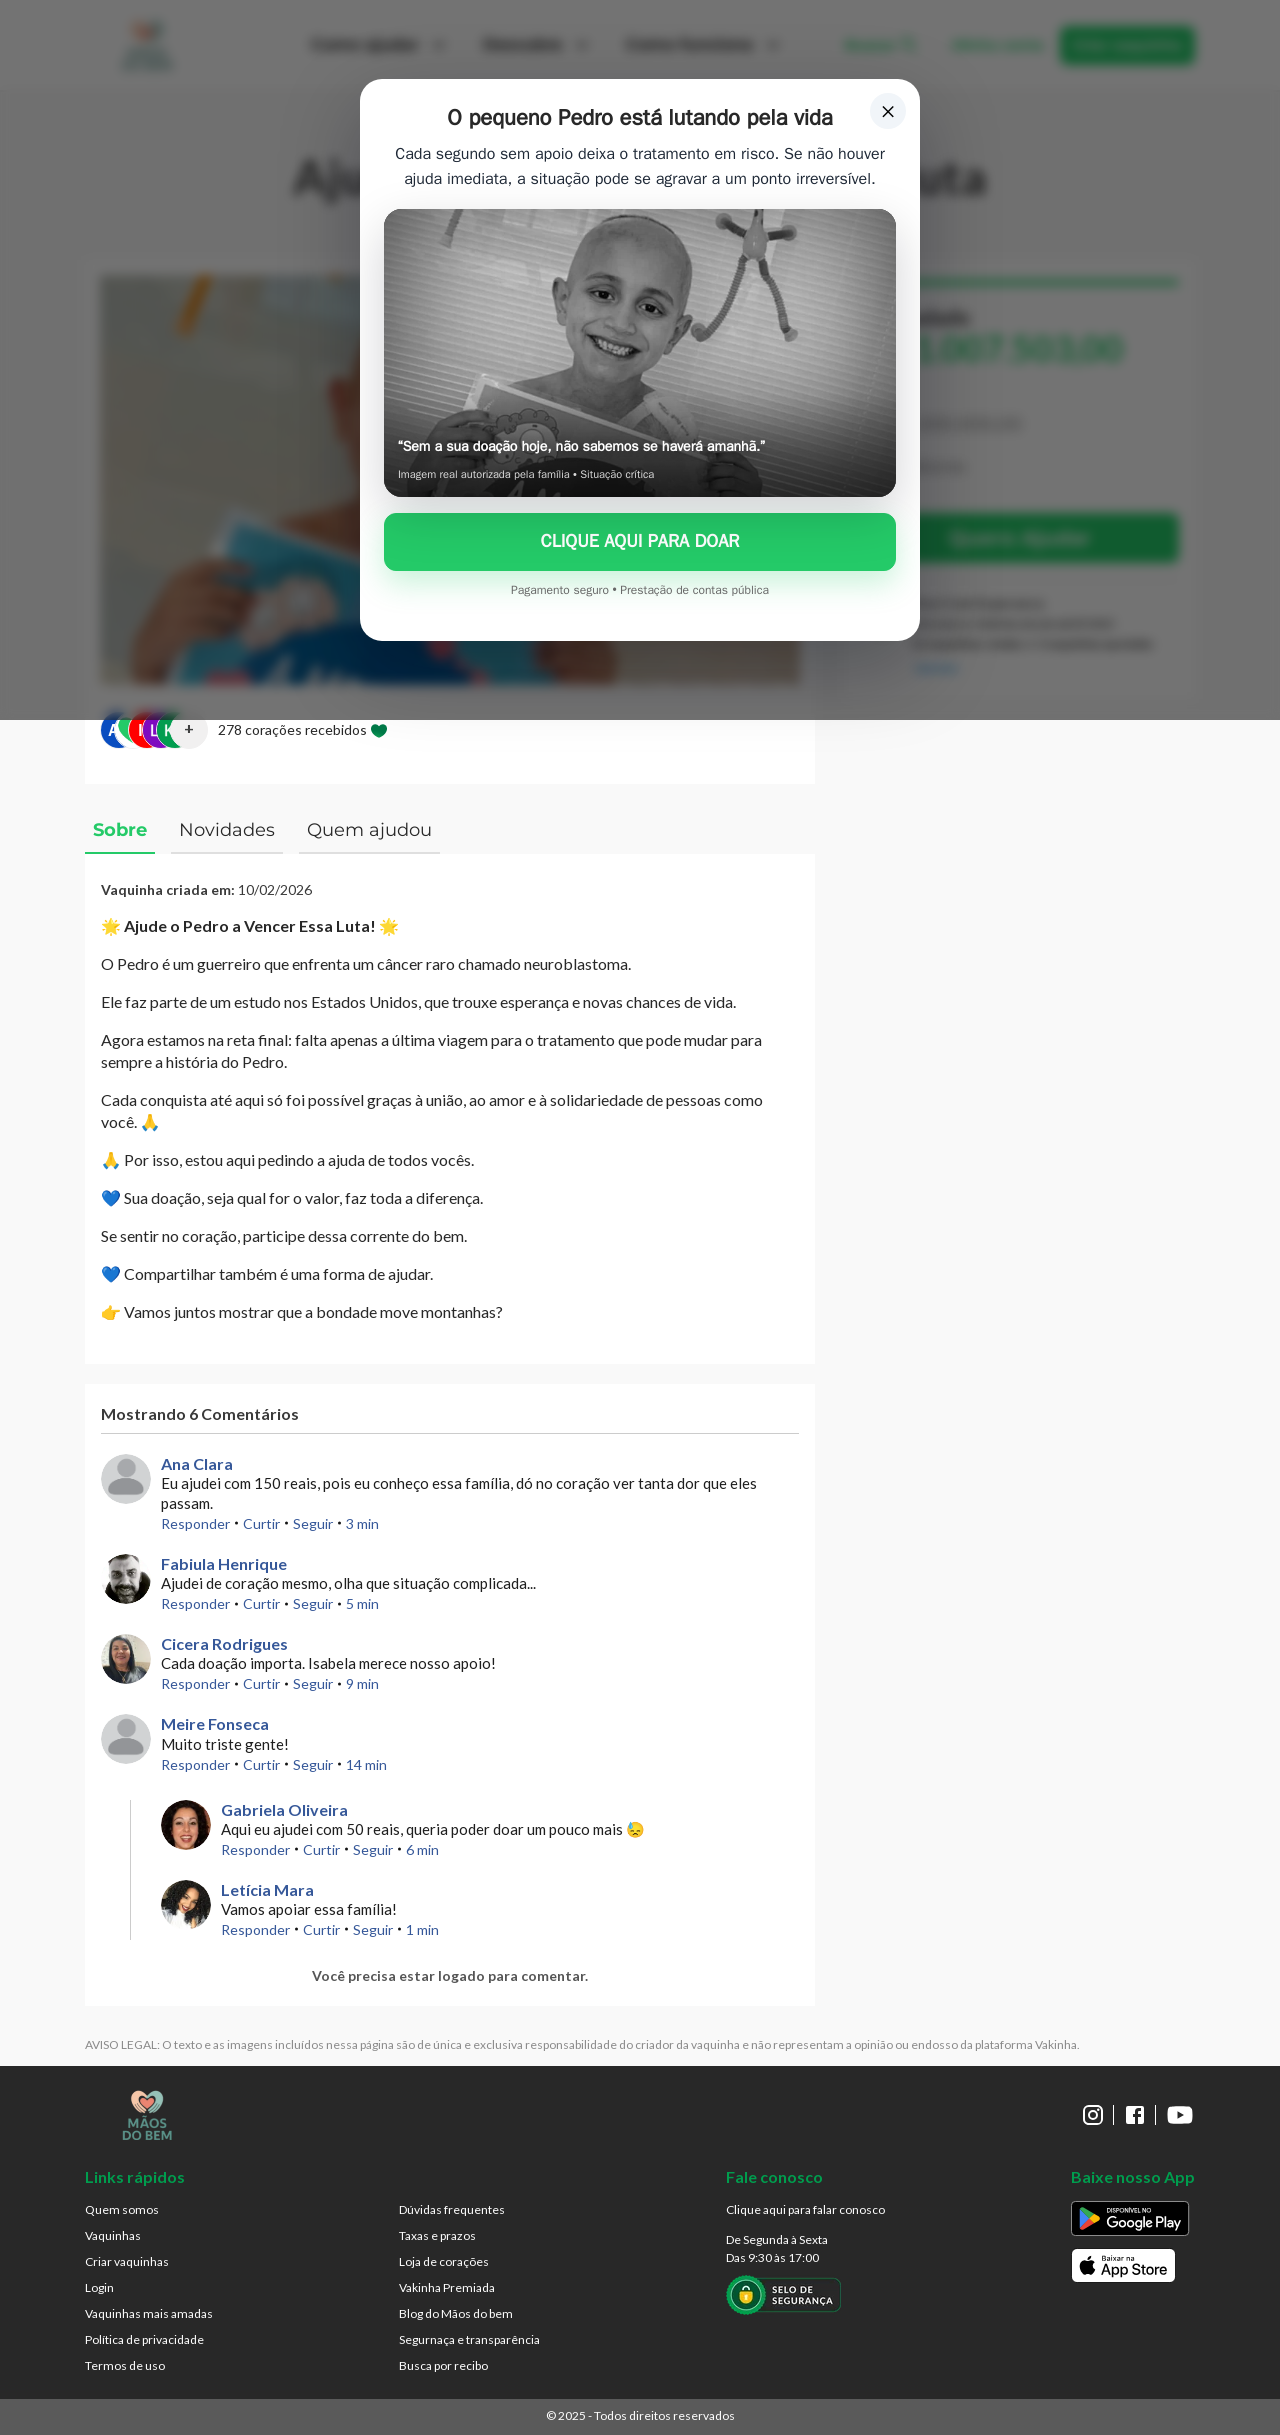The height and width of the screenshot is (2435, 1280).
Task: Click Gabriela Oliveira's profile picture
Action: tap(186, 1825)
